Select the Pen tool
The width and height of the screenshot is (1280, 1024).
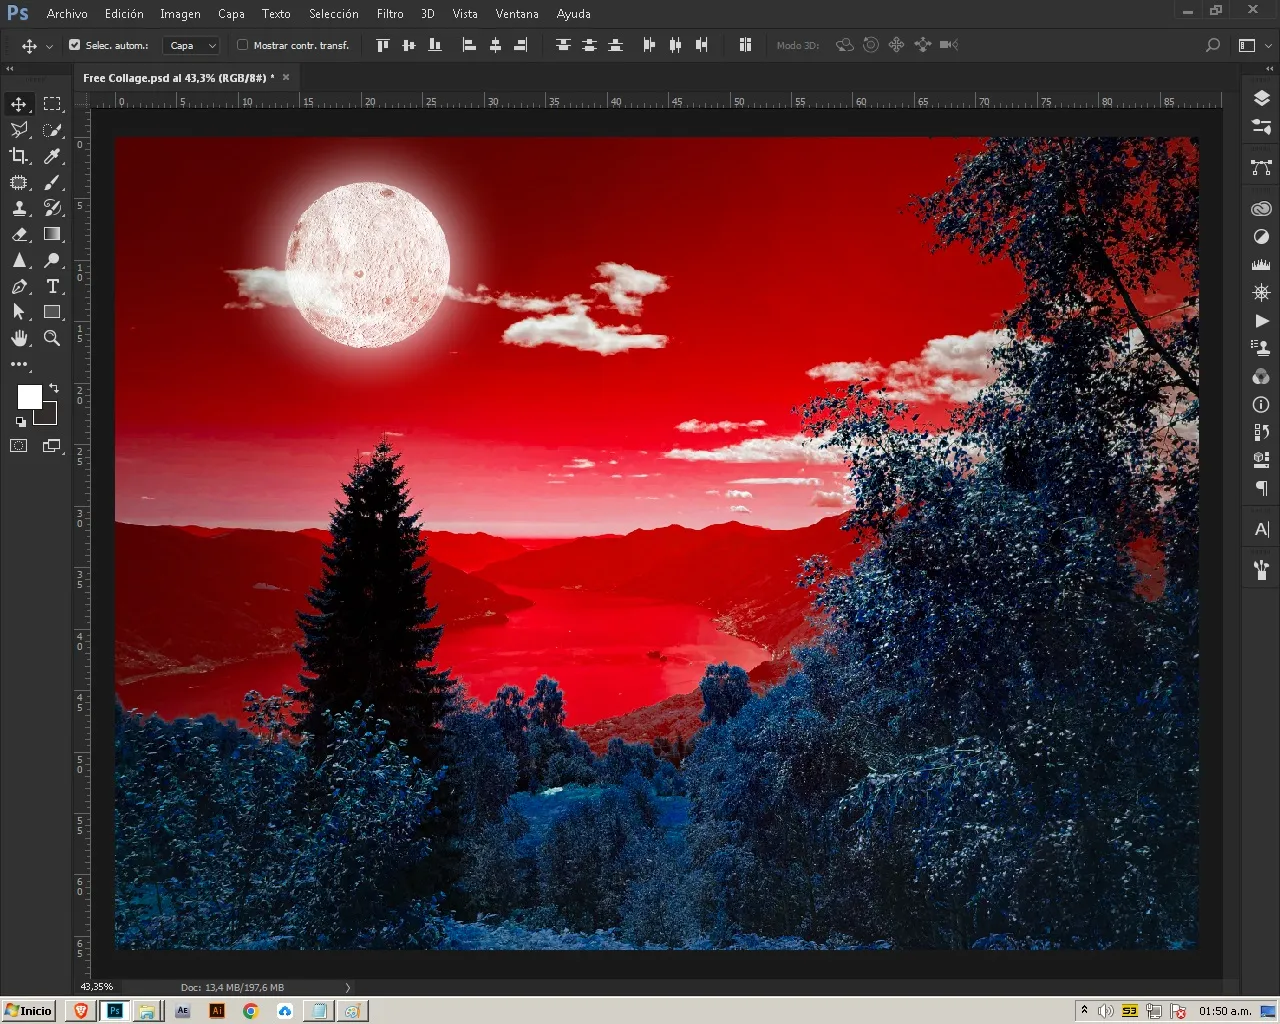tap(19, 286)
